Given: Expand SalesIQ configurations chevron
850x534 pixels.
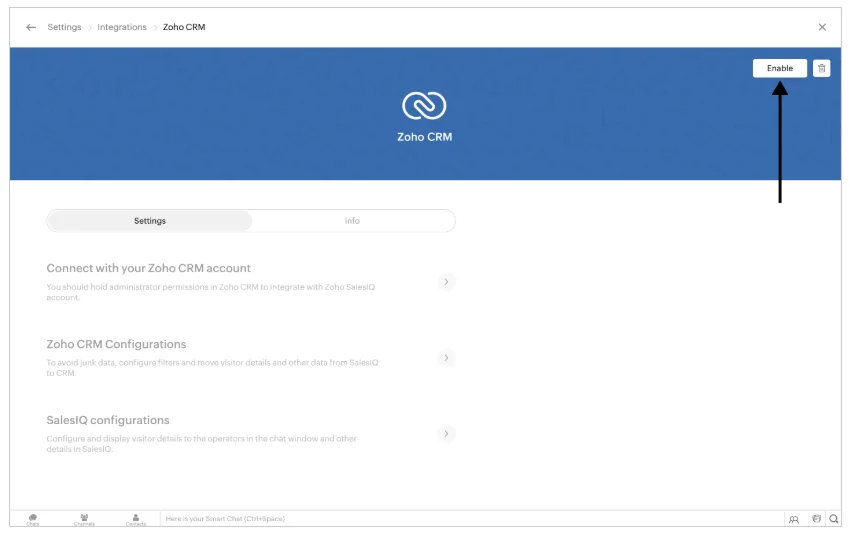Looking at the screenshot, I should 446,433.
